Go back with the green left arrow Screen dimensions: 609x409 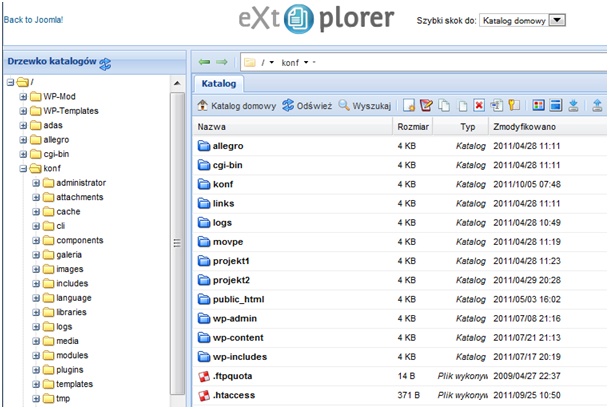click(x=204, y=62)
